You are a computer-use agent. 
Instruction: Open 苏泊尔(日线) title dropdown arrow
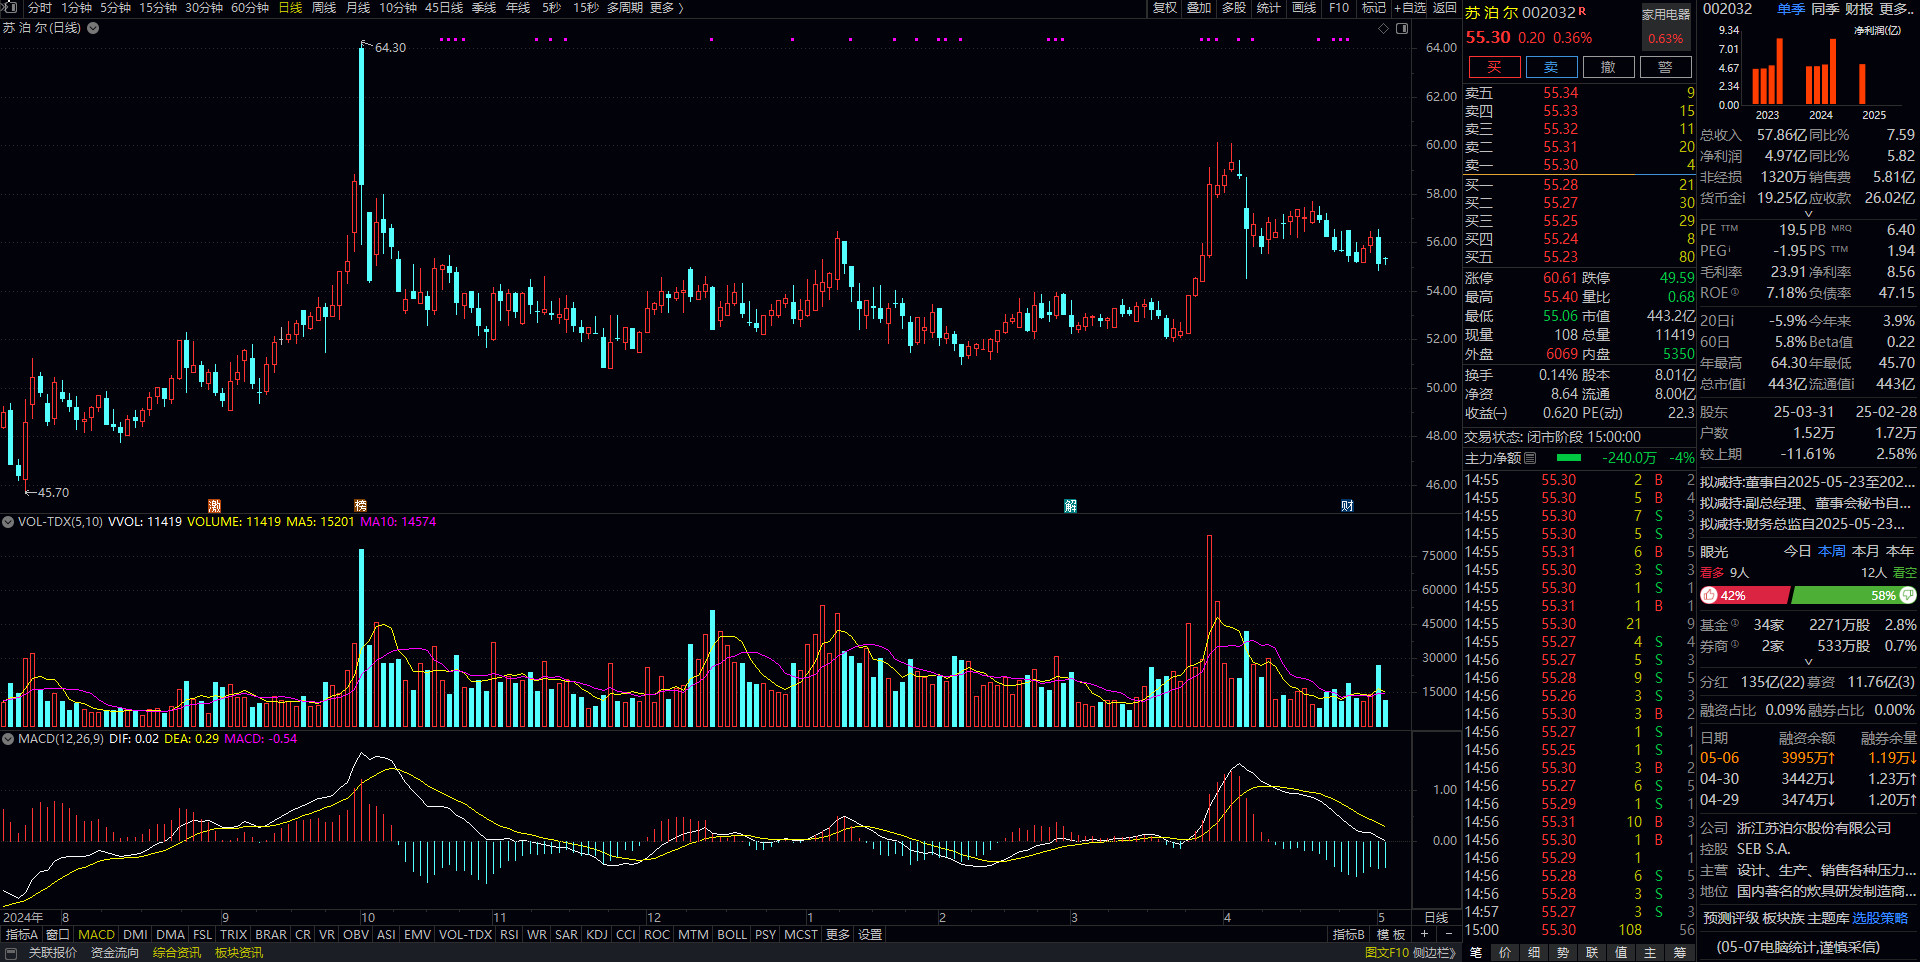click(93, 28)
